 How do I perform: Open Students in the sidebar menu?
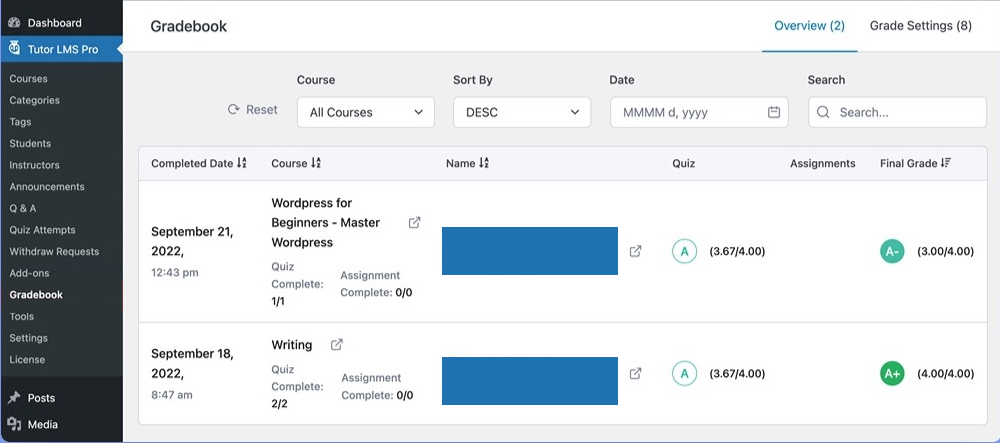coord(30,143)
